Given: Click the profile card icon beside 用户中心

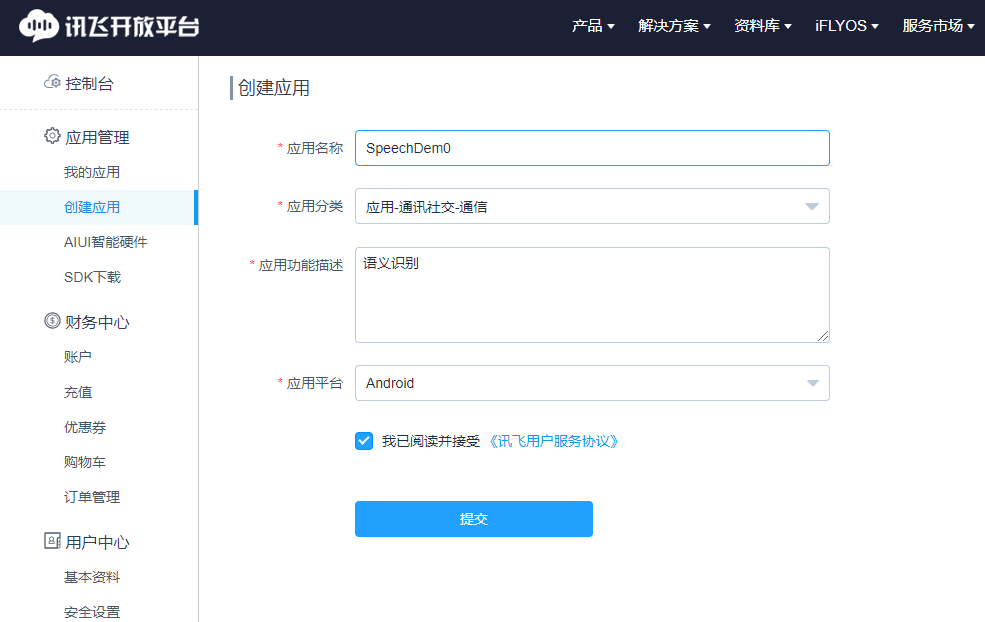Looking at the screenshot, I should tap(52, 541).
